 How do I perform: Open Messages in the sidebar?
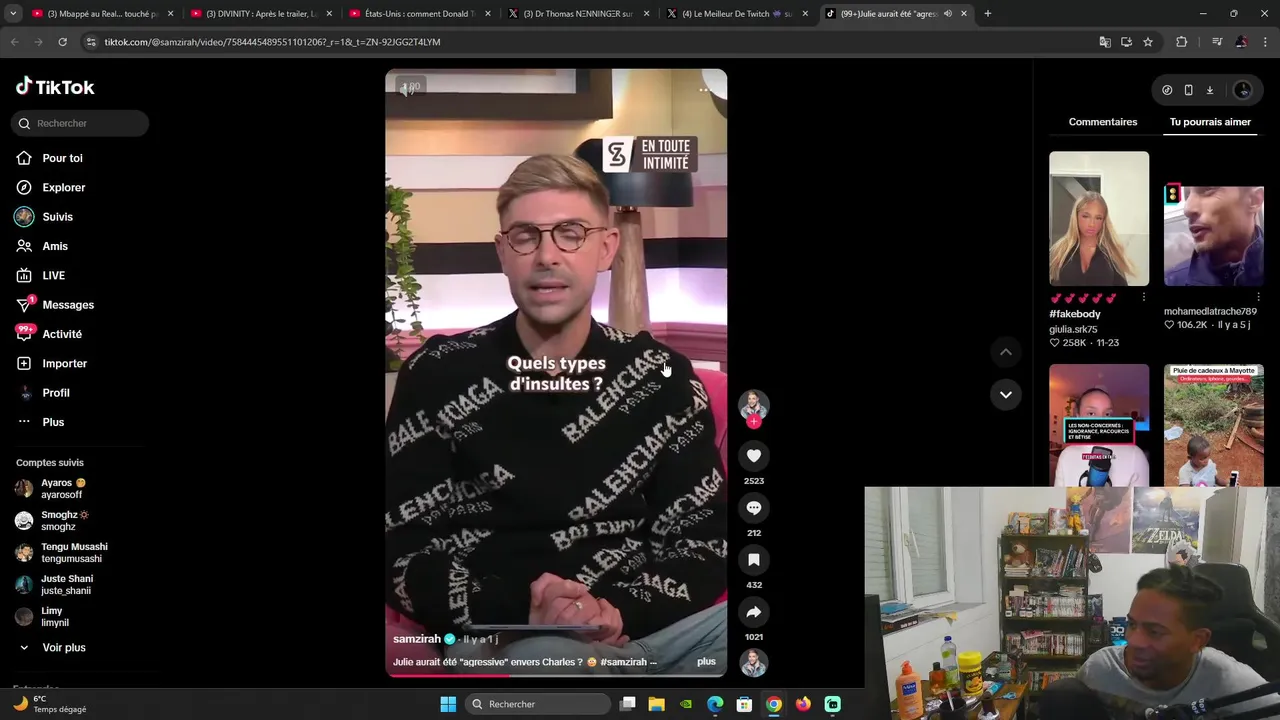[68, 305]
